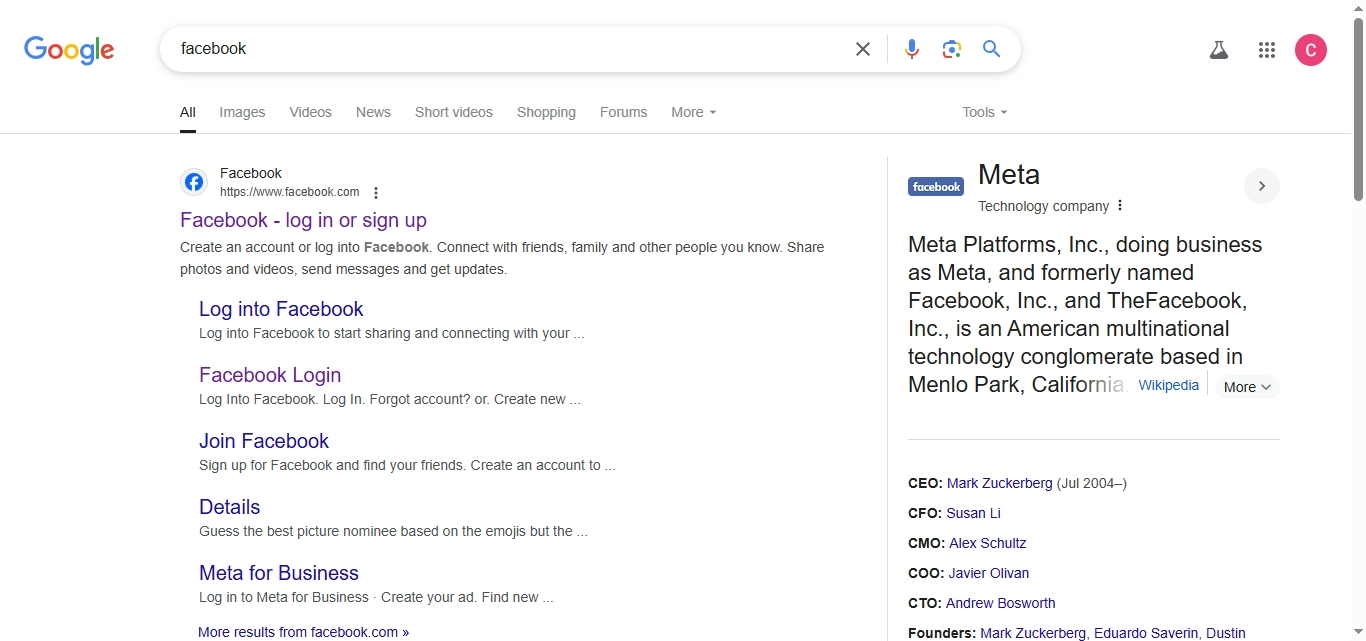Start voice search with the microphone icon
This screenshot has height=641, width=1366.
click(911, 49)
